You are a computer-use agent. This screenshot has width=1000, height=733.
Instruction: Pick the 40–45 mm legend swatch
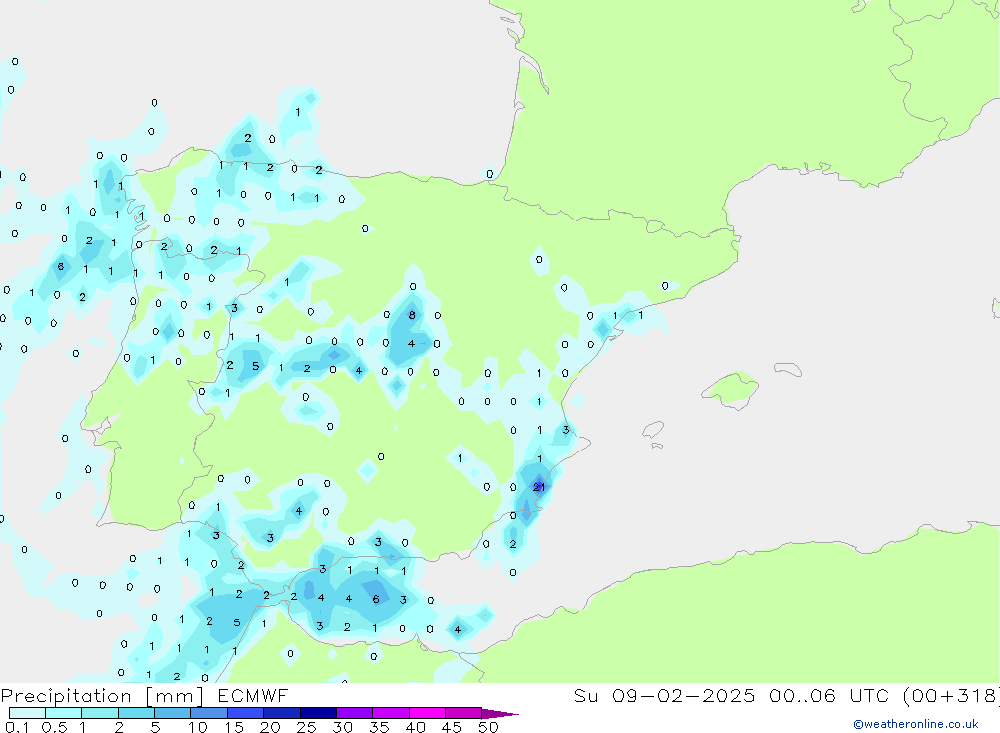pos(427,713)
